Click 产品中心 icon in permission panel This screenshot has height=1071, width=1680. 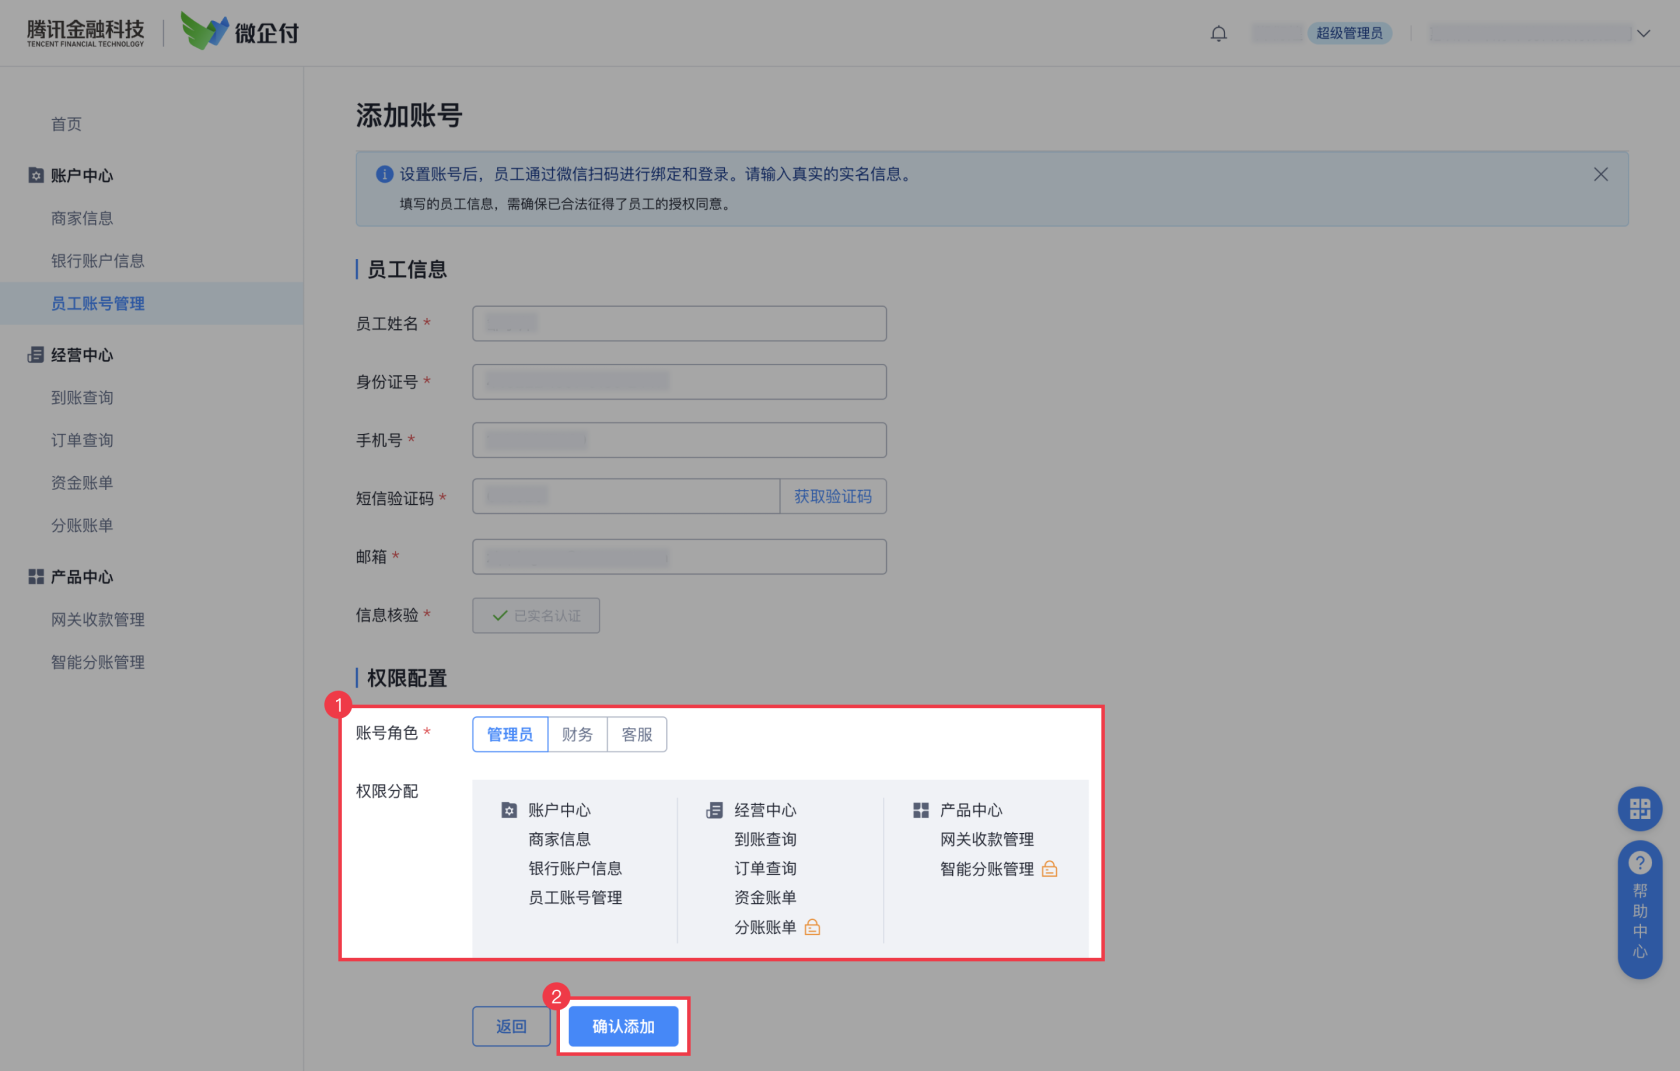coord(921,810)
